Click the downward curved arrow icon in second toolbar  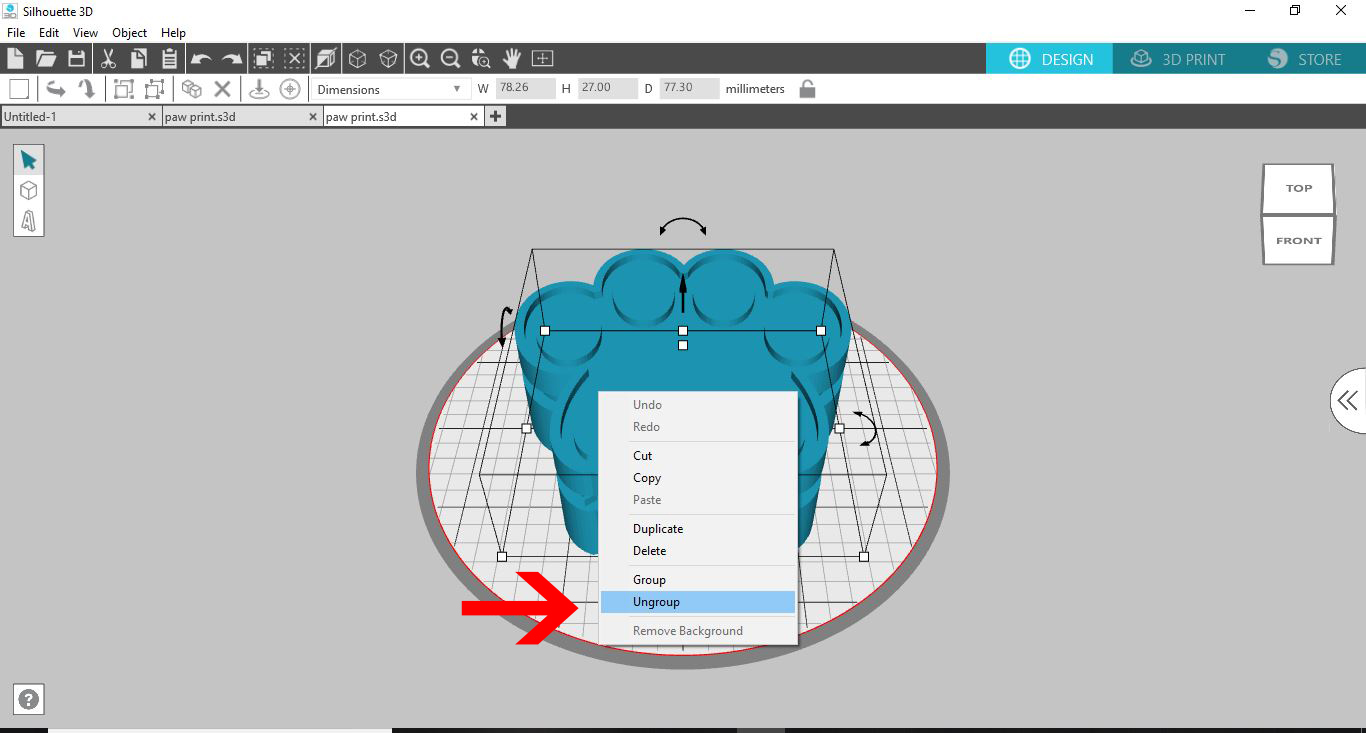87,89
